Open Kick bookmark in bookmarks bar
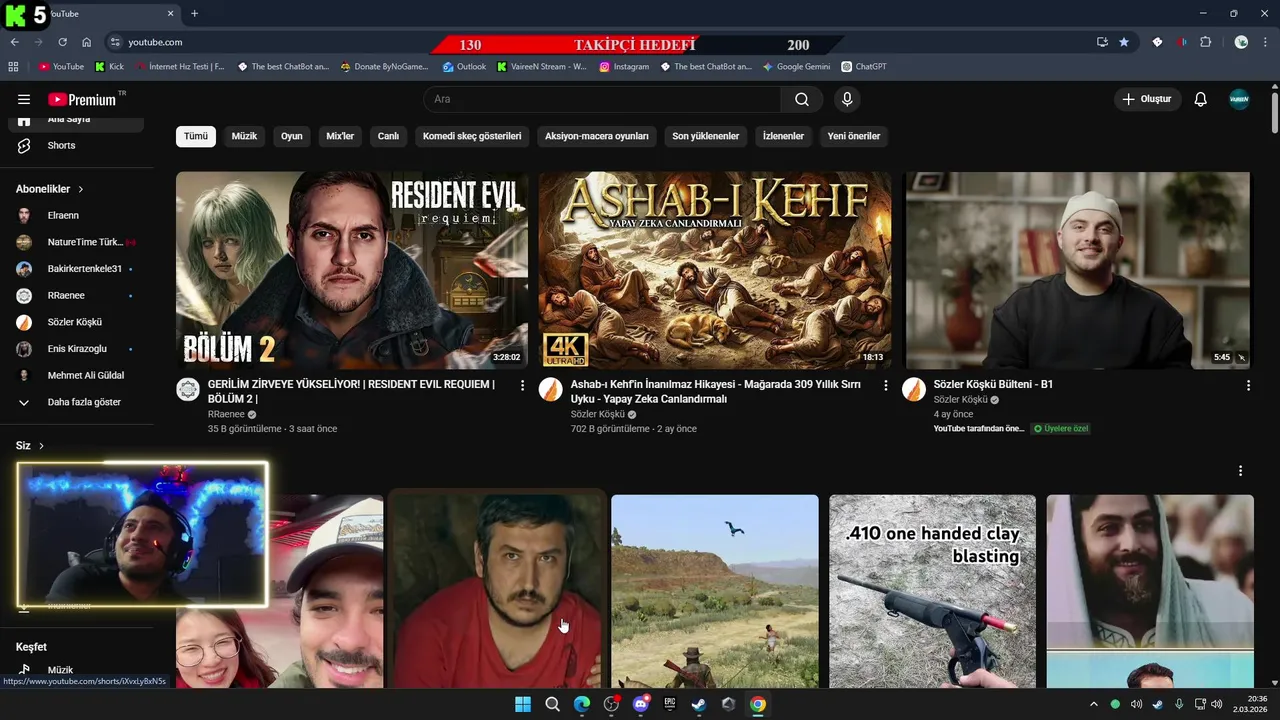This screenshot has height=720, width=1280. coord(109,67)
